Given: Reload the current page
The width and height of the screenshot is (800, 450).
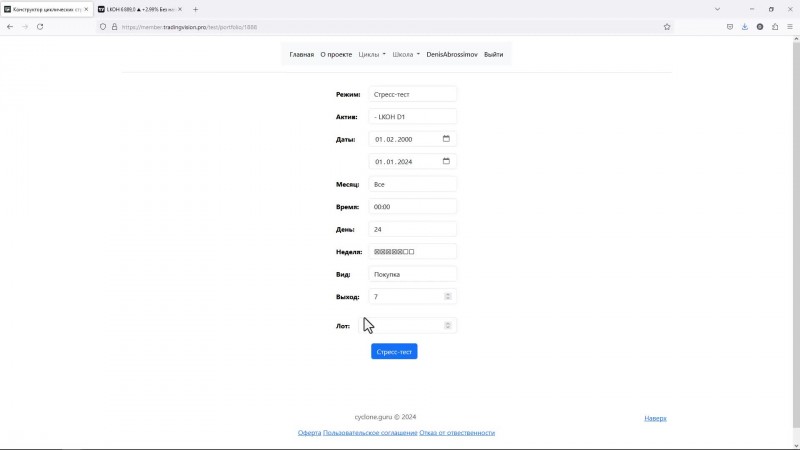Looking at the screenshot, I should tap(40, 27).
